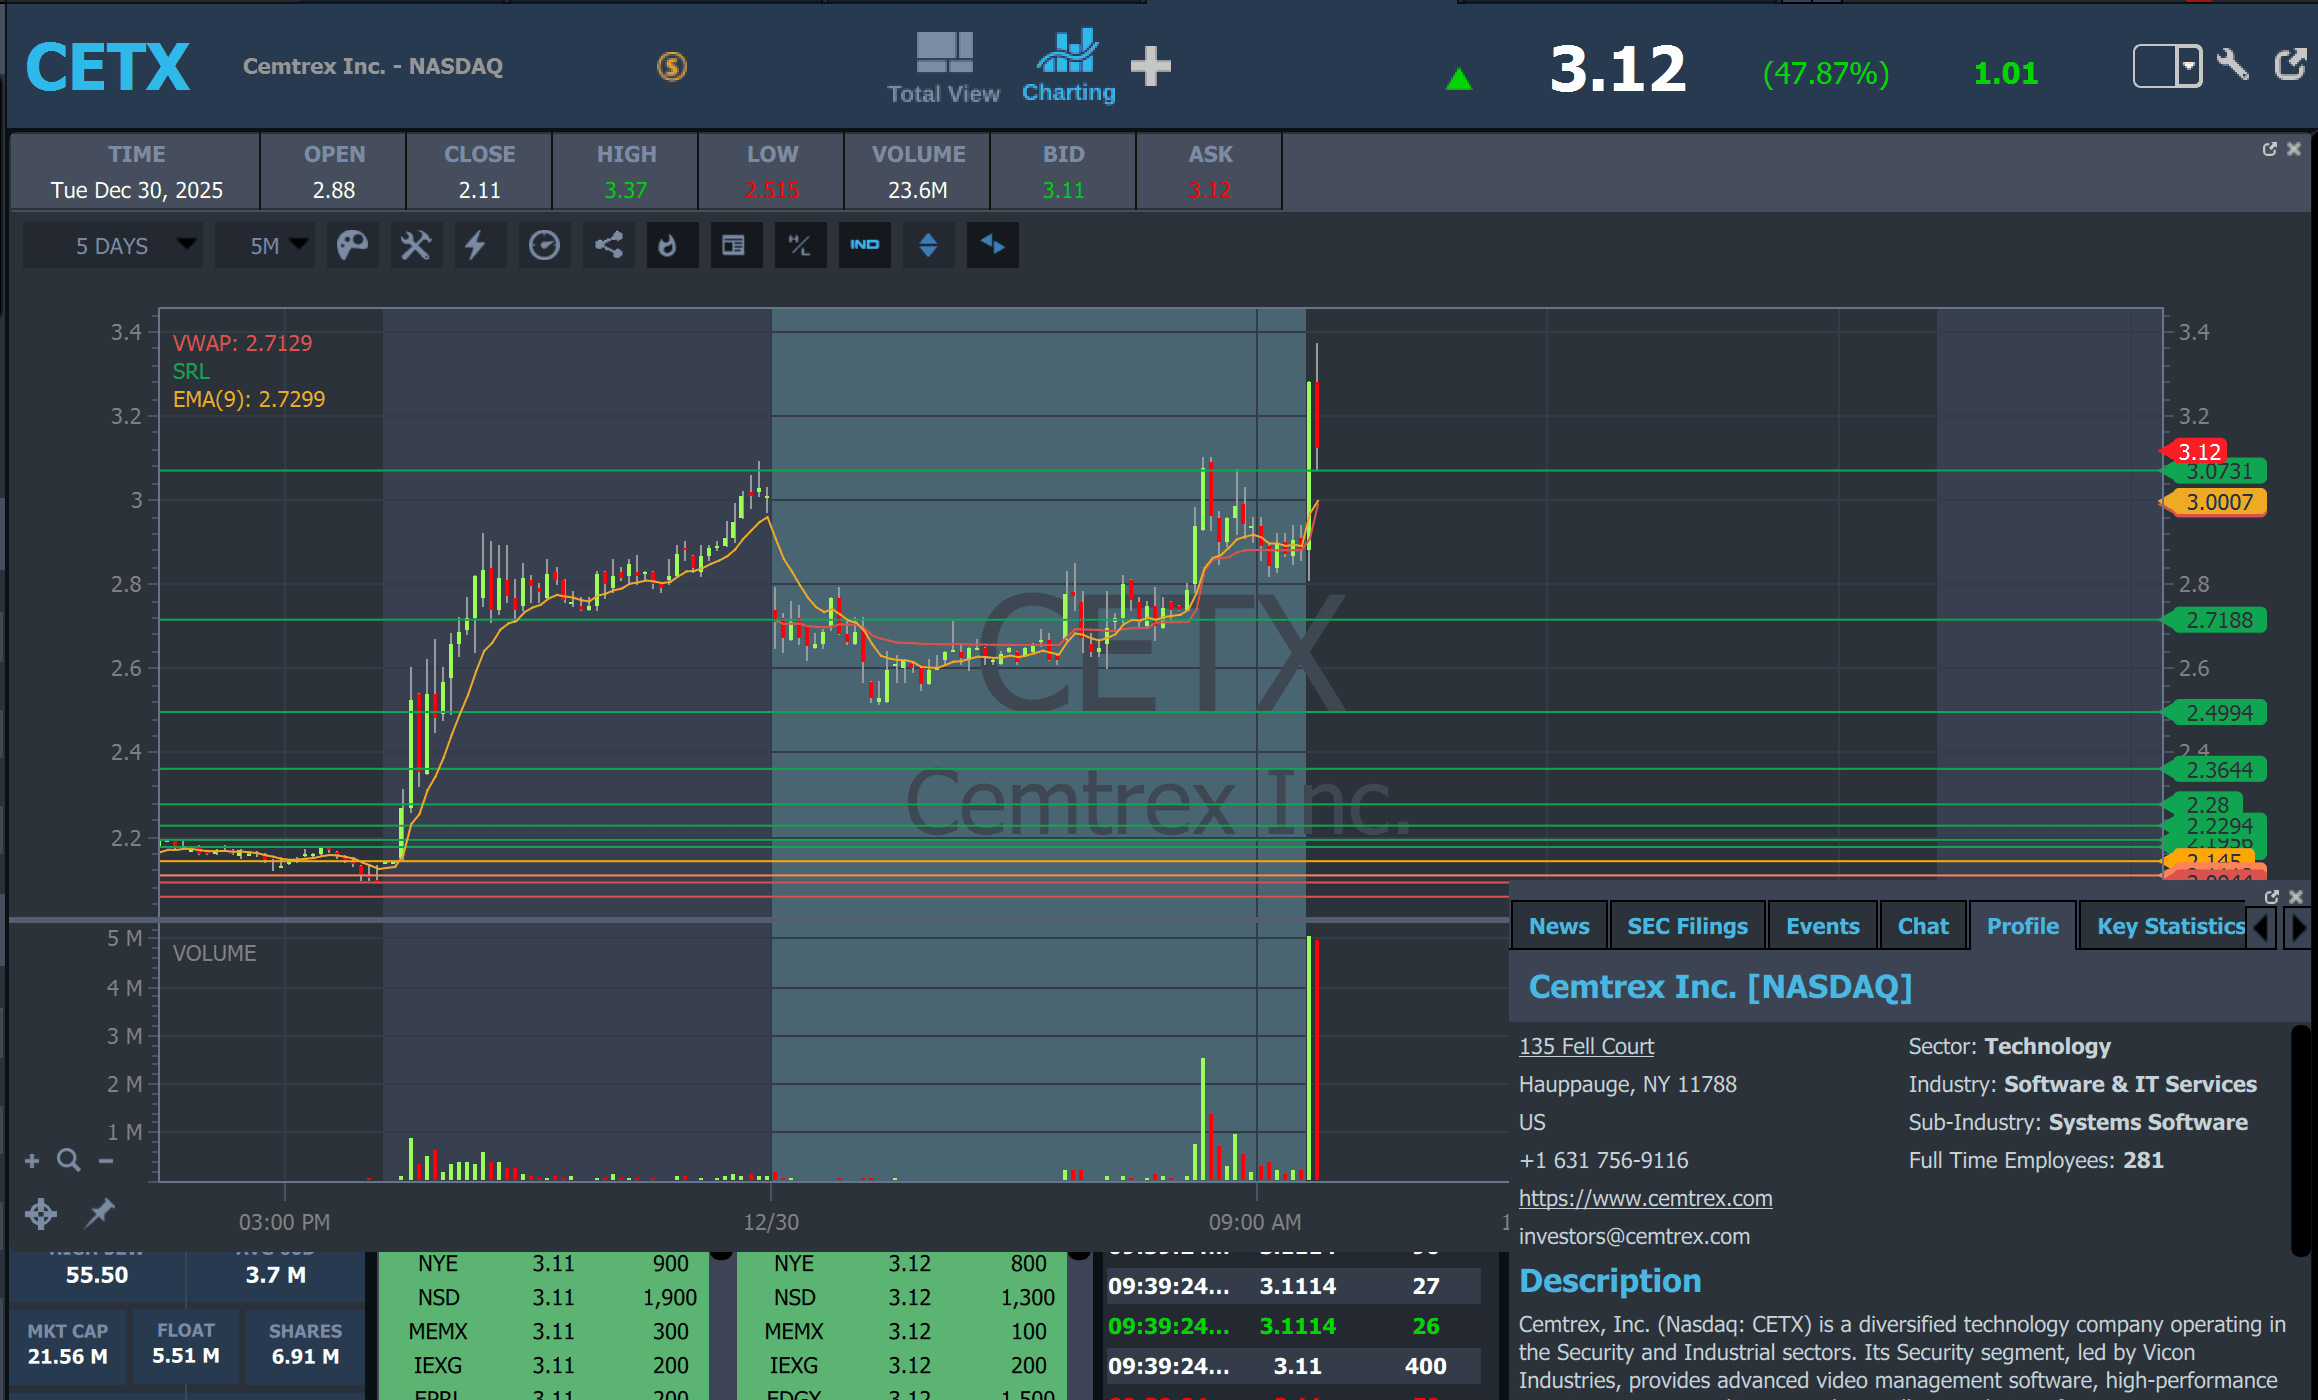
Task: Open the layout selector dropdown at the top right
Action: (2188, 66)
